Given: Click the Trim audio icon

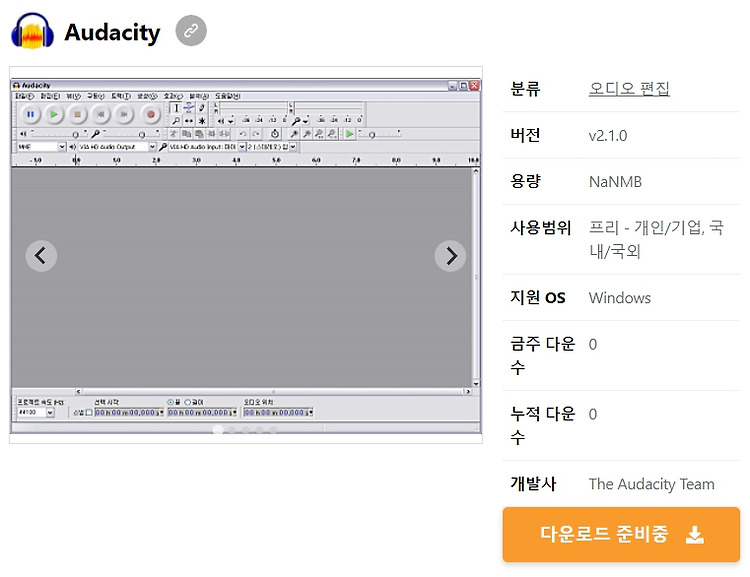Looking at the screenshot, I should pos(211,134).
